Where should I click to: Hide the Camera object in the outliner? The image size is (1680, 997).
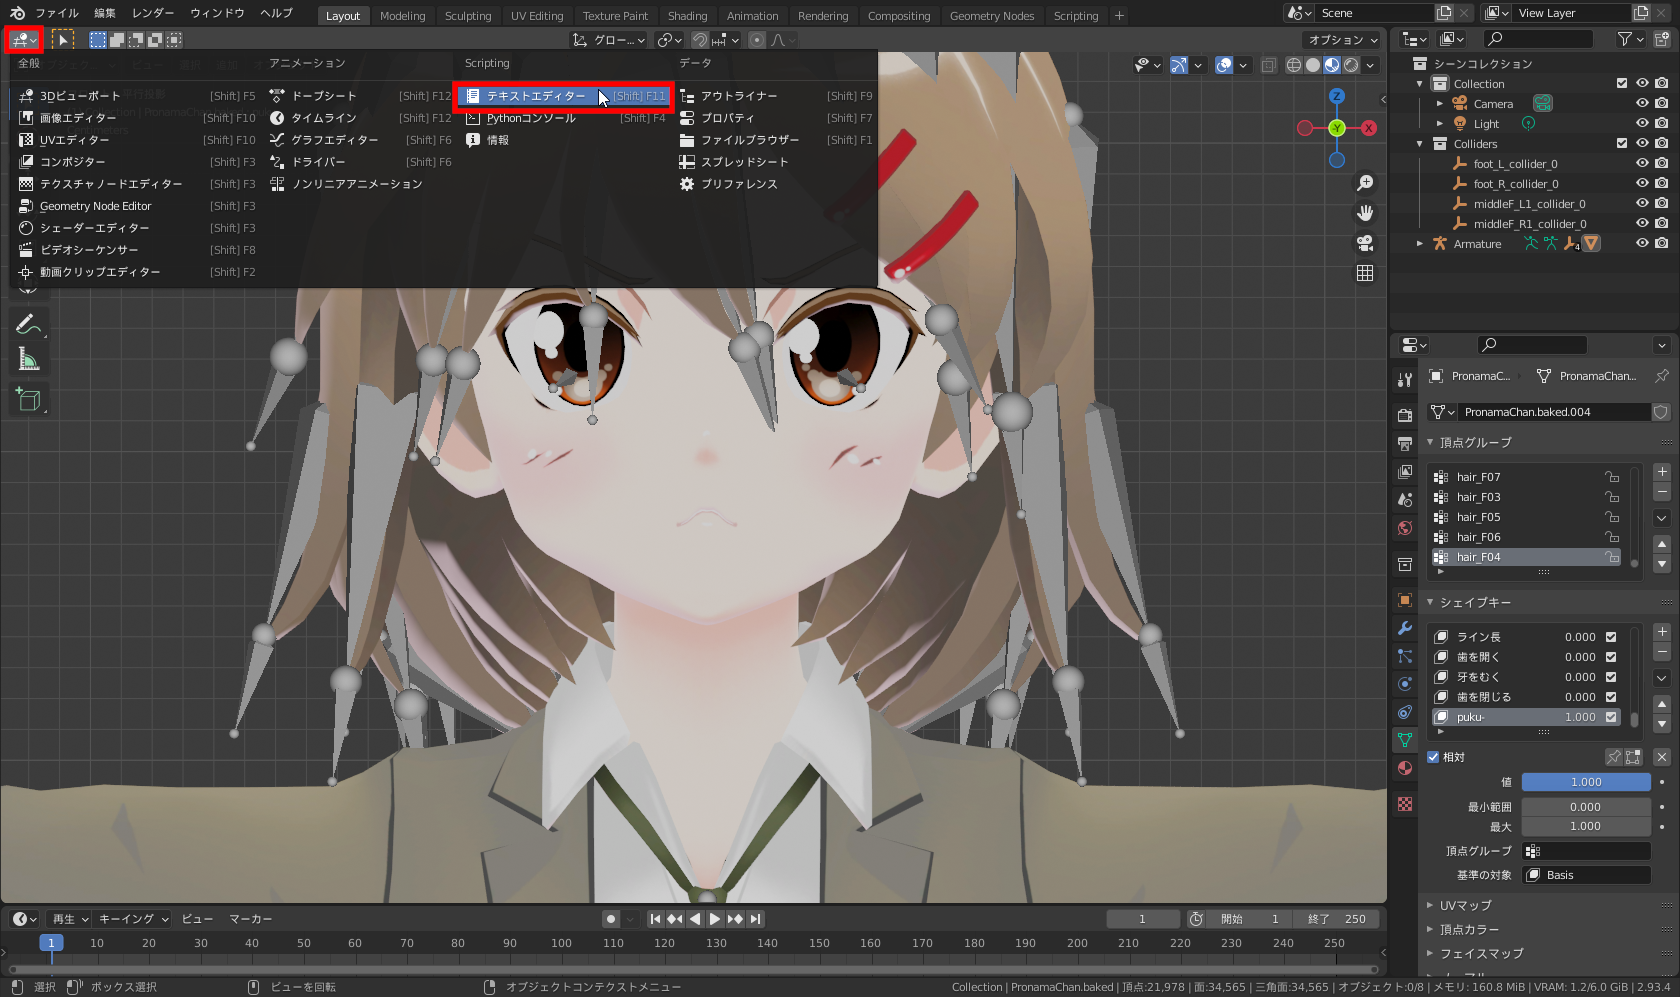1641,103
